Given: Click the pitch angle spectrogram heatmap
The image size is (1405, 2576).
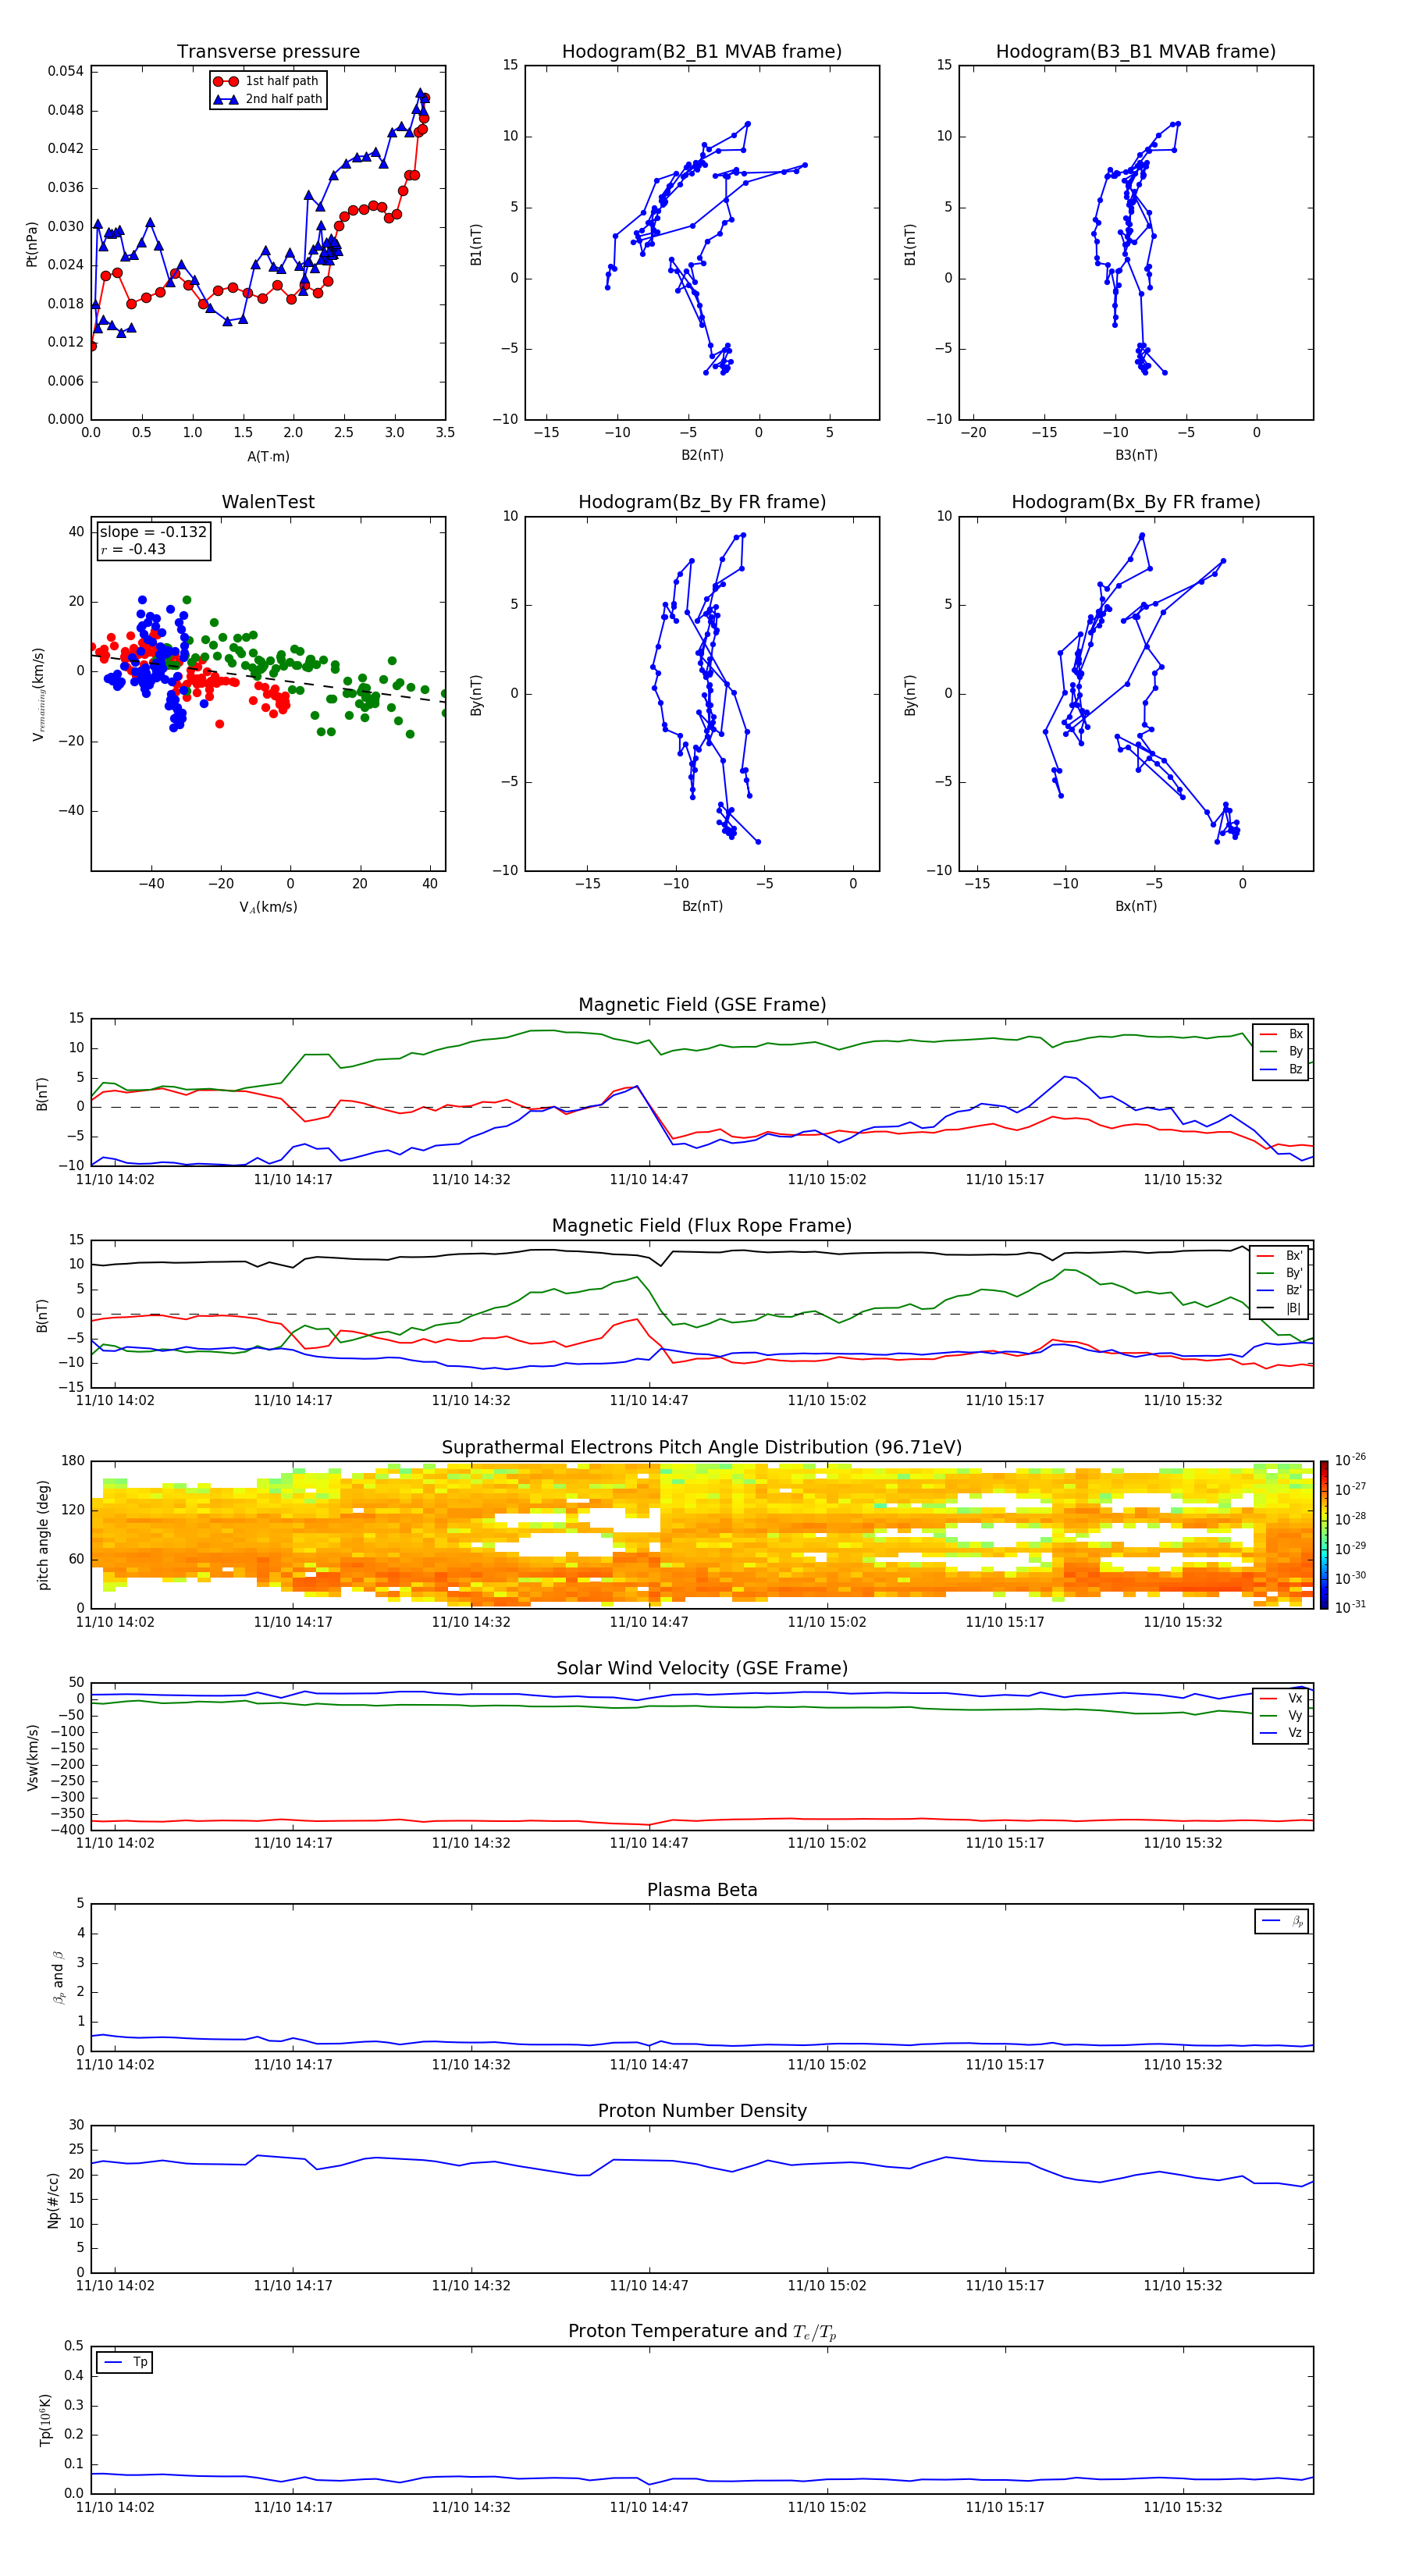Looking at the screenshot, I should coord(702,1535).
